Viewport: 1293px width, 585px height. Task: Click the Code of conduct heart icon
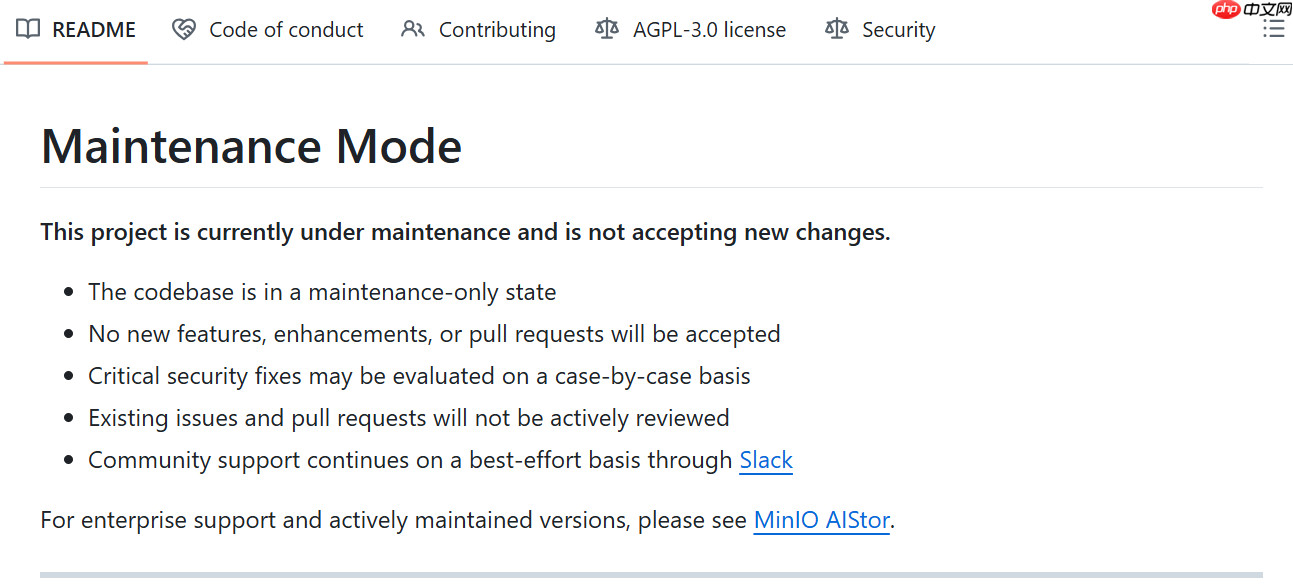(x=184, y=29)
